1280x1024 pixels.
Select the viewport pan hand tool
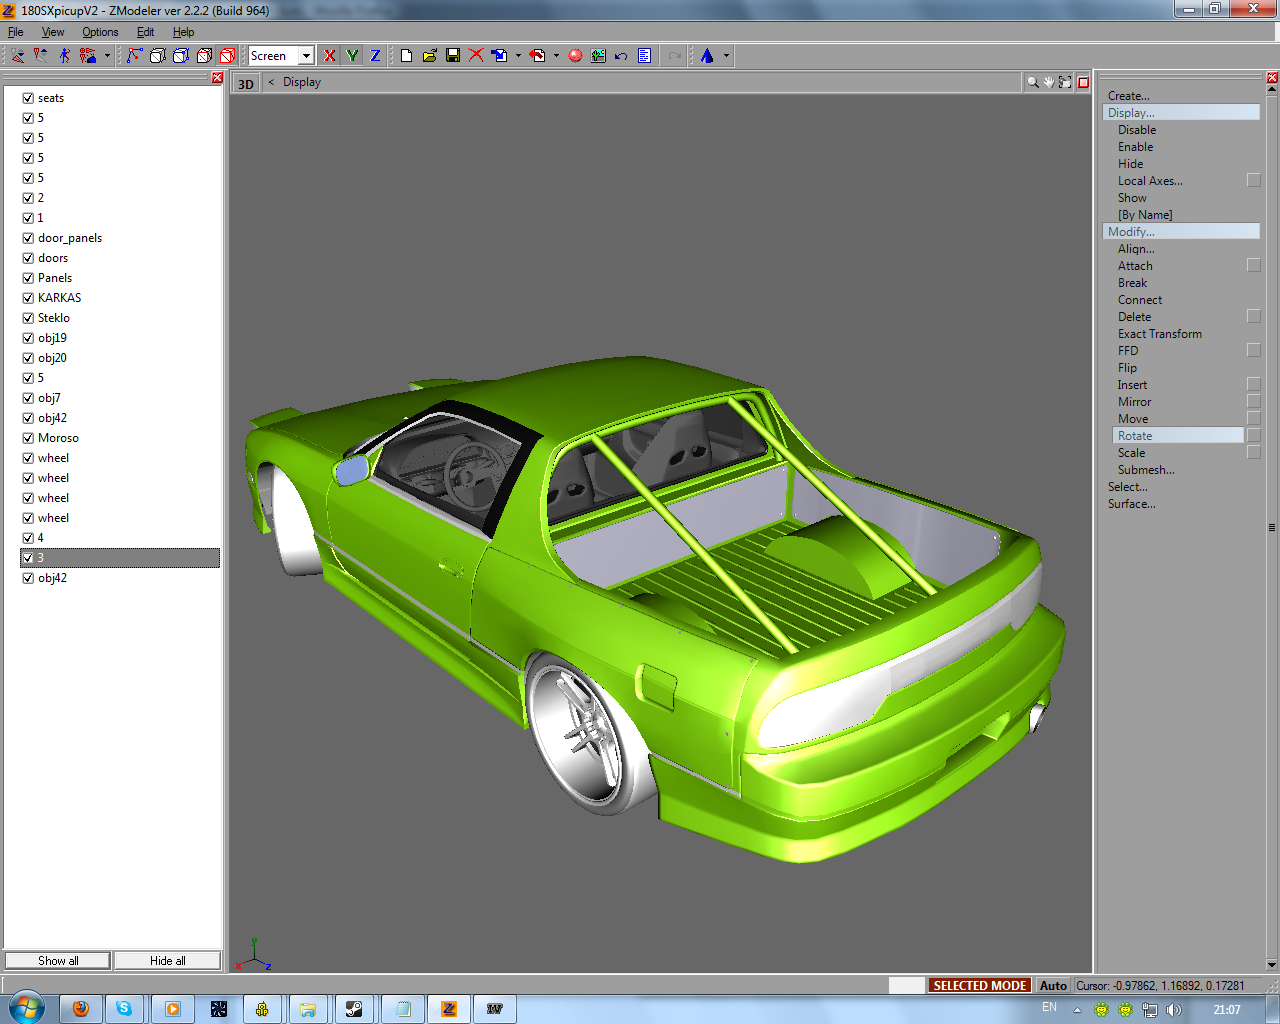click(x=1048, y=83)
